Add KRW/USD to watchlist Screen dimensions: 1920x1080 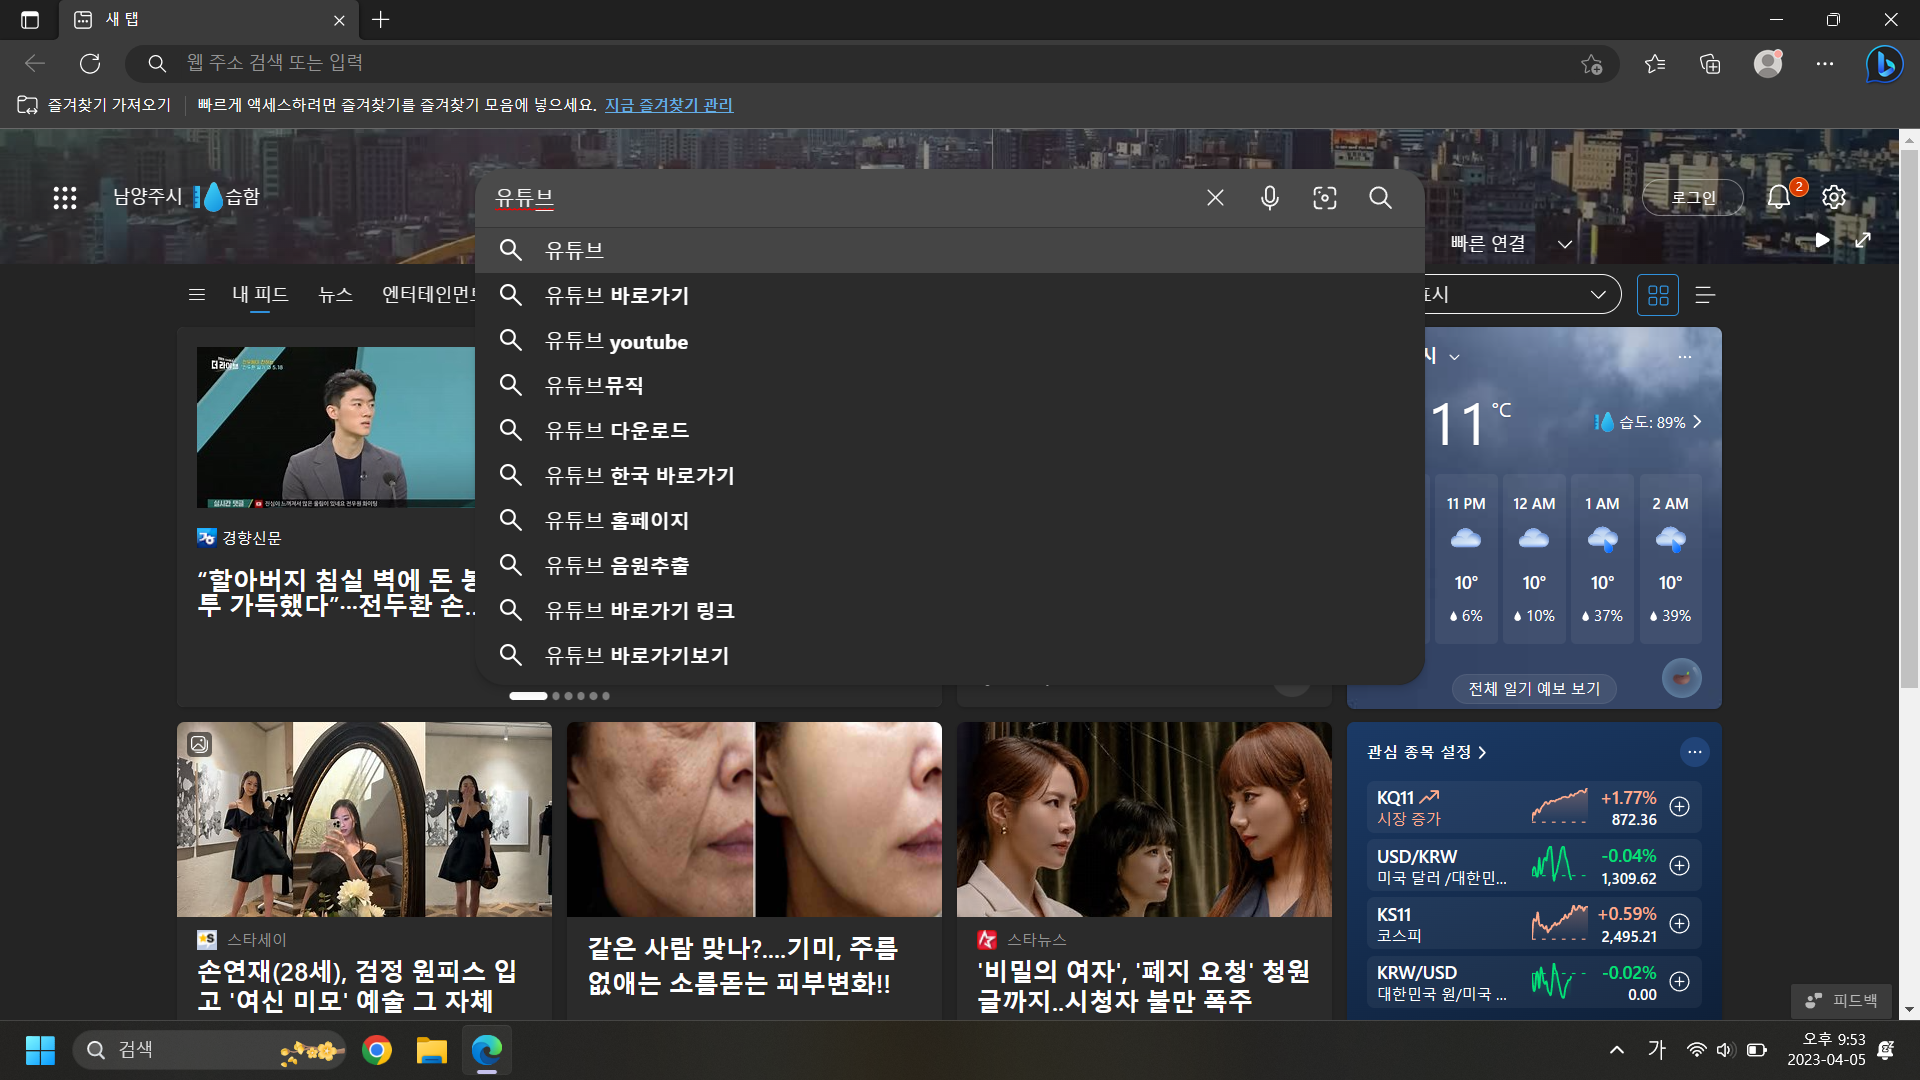pyautogui.click(x=1680, y=982)
